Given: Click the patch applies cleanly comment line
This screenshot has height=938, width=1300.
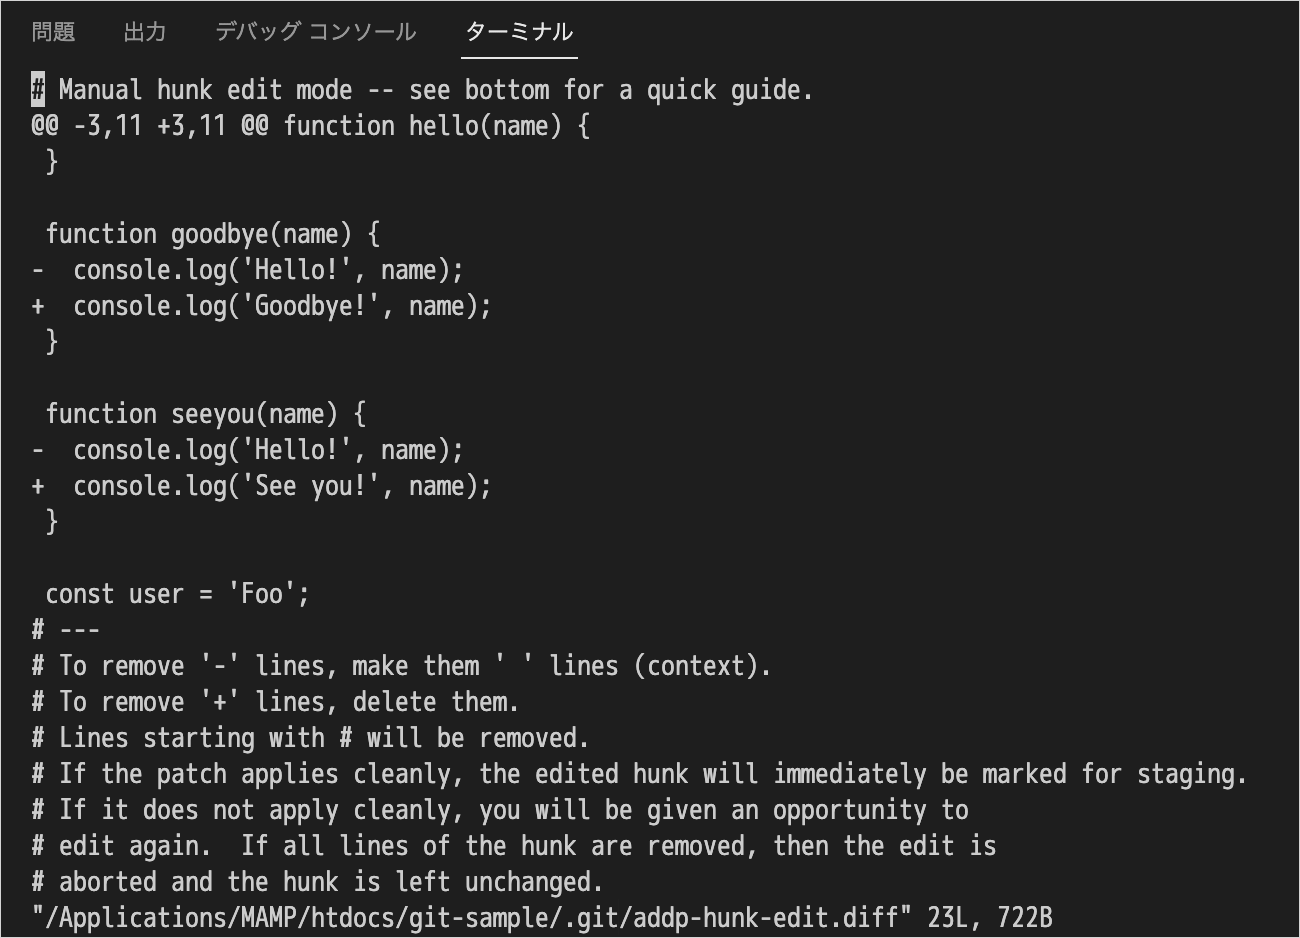Looking at the screenshot, I should (640, 774).
